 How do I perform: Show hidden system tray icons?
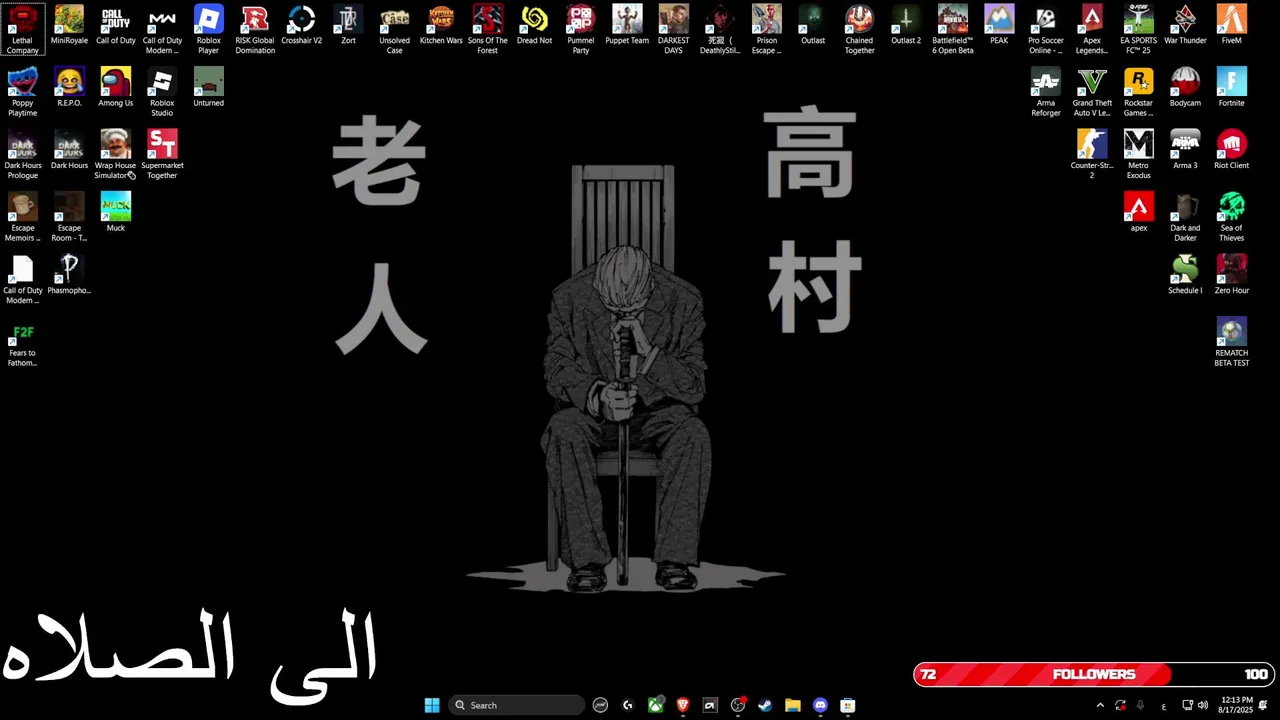tap(1100, 705)
